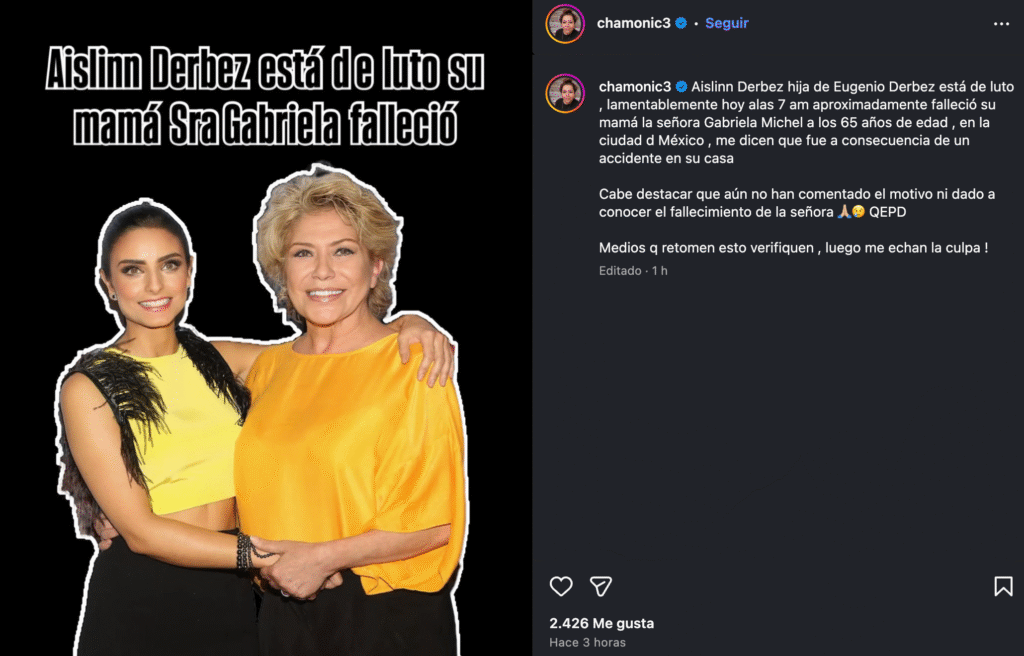Screen dimensions: 1024x656
Task: Follow the account via the Seguir link
Action: (726, 23)
